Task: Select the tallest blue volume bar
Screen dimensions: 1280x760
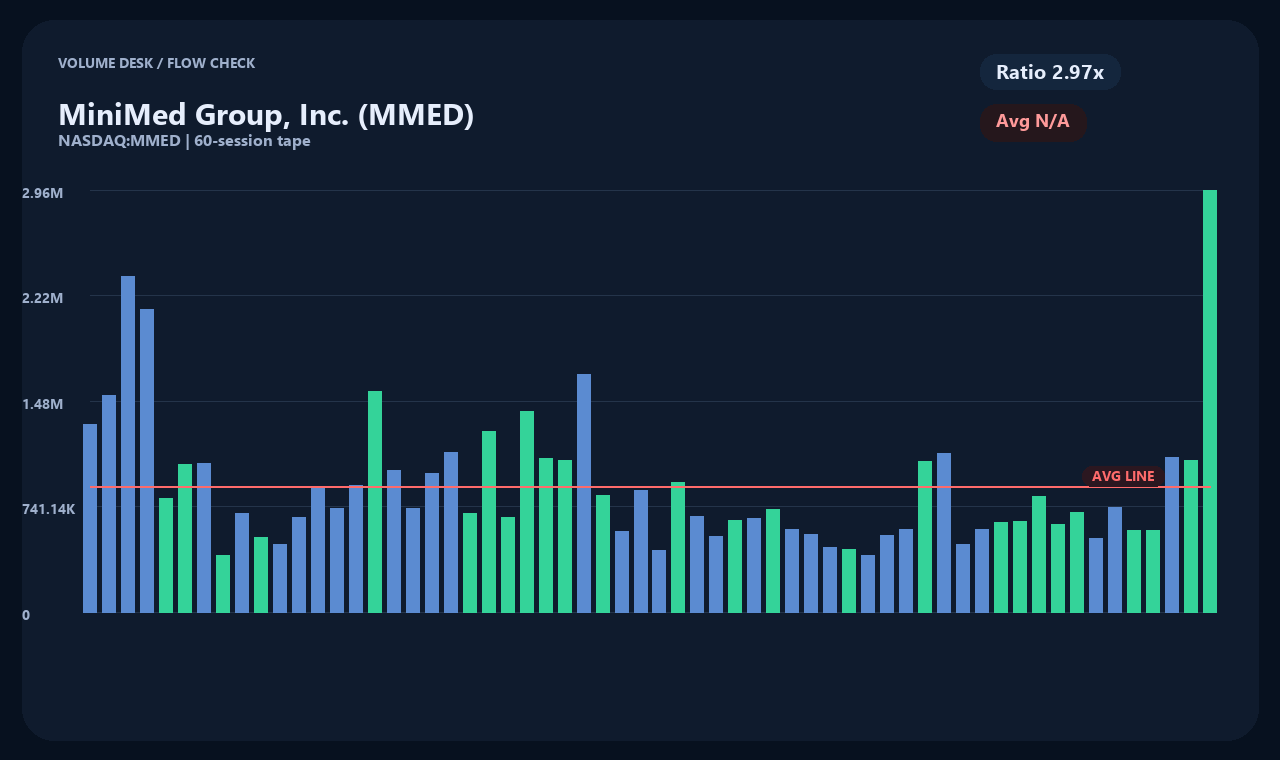Action: (128, 444)
